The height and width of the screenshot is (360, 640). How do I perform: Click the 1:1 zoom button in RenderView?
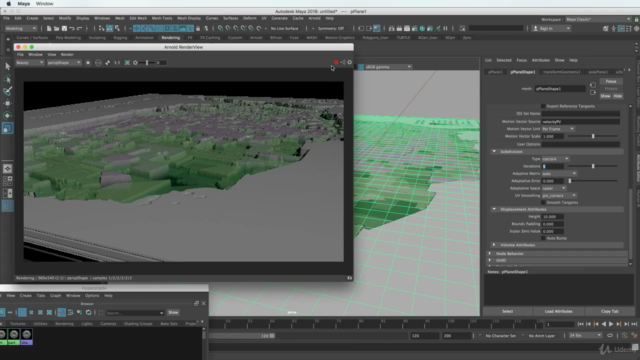[117, 62]
